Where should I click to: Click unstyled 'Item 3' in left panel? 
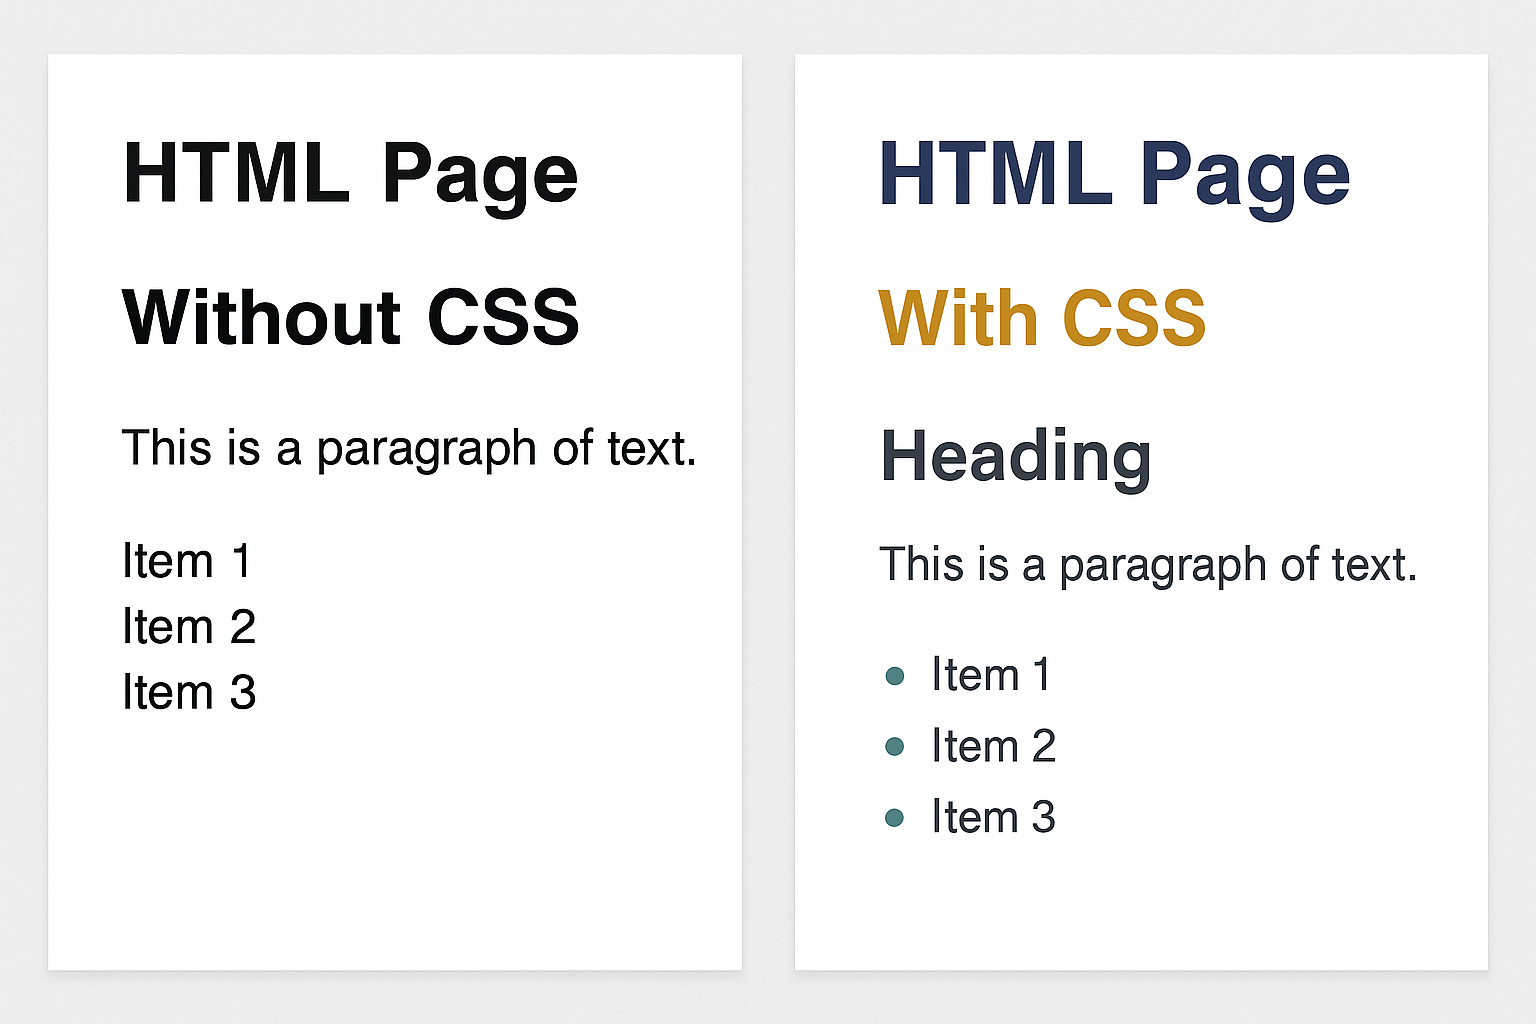[x=189, y=692]
